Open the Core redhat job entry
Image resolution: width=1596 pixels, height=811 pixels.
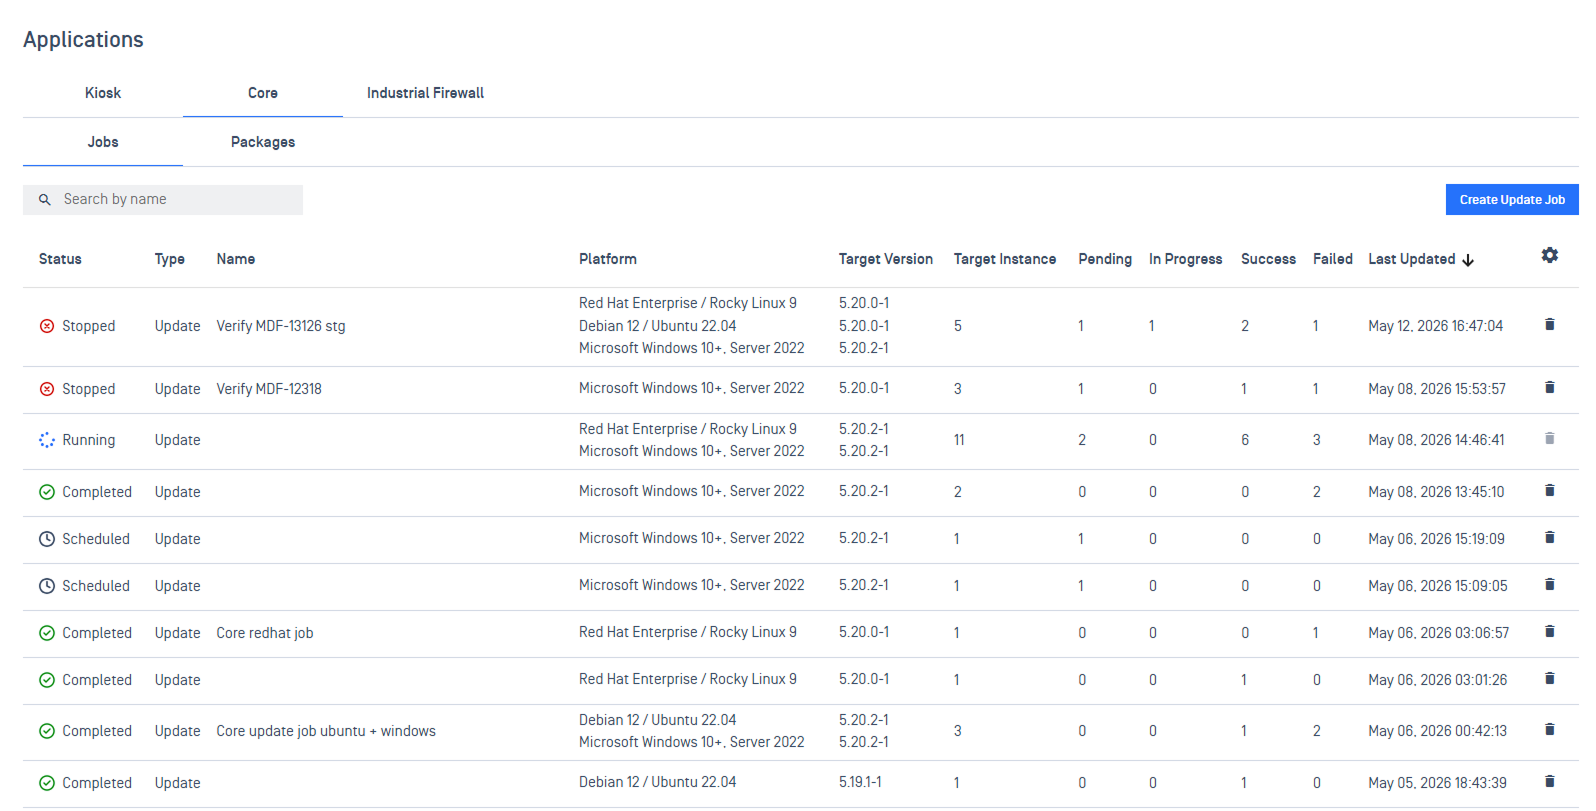pyautogui.click(x=265, y=633)
